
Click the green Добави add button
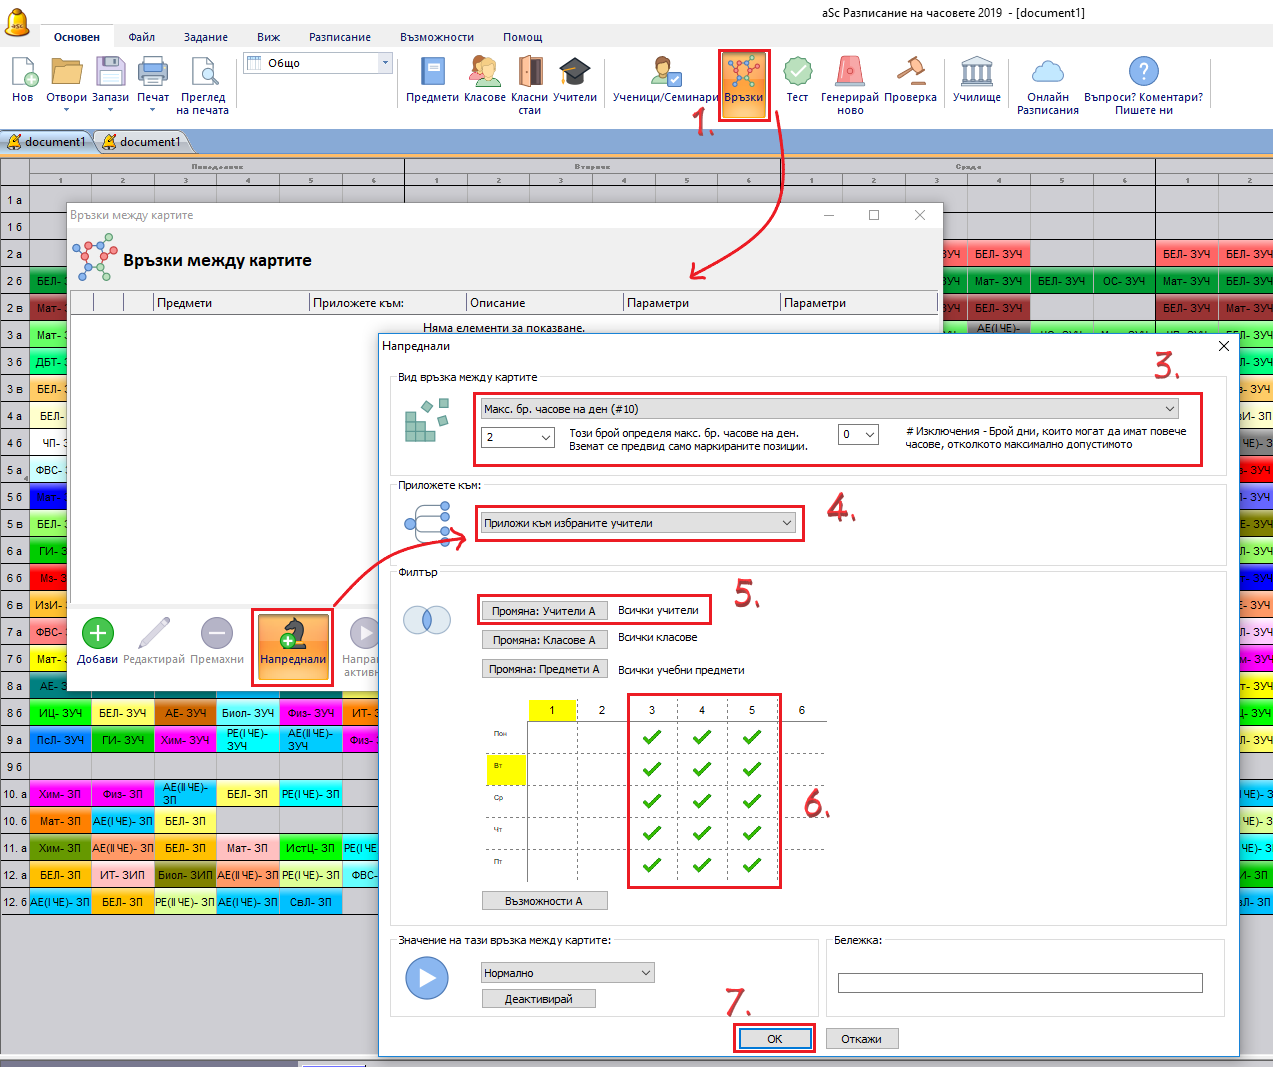97,641
